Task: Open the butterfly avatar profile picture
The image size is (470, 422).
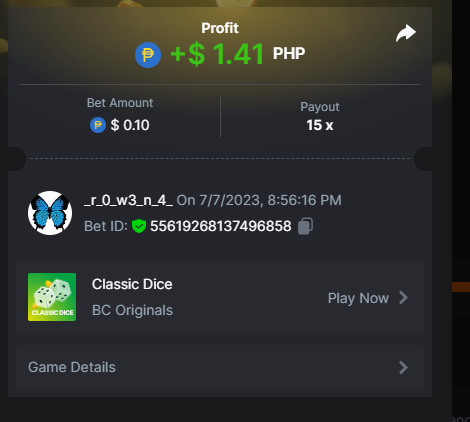Action: 50,213
